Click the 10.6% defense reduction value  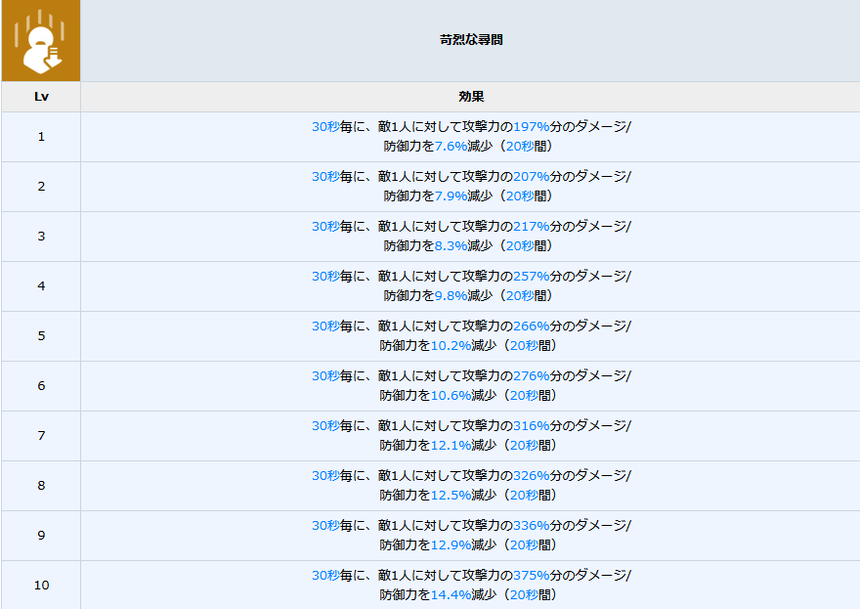[451, 396]
